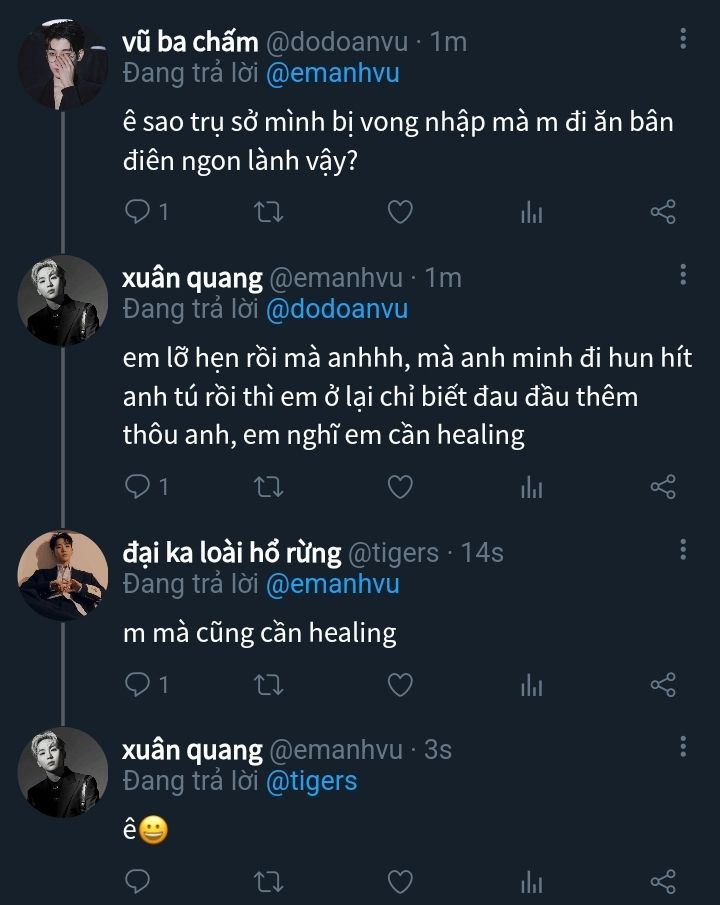Viewport: 720px width, 905px height.
Task: Retweet xuân quang's healing tweet
Action: pos(269,487)
